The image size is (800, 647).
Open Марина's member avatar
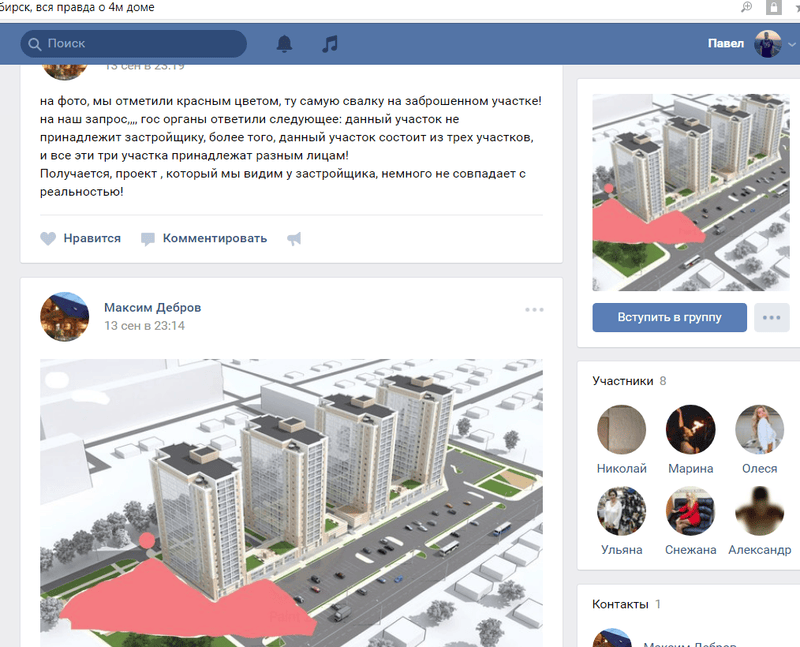point(690,430)
